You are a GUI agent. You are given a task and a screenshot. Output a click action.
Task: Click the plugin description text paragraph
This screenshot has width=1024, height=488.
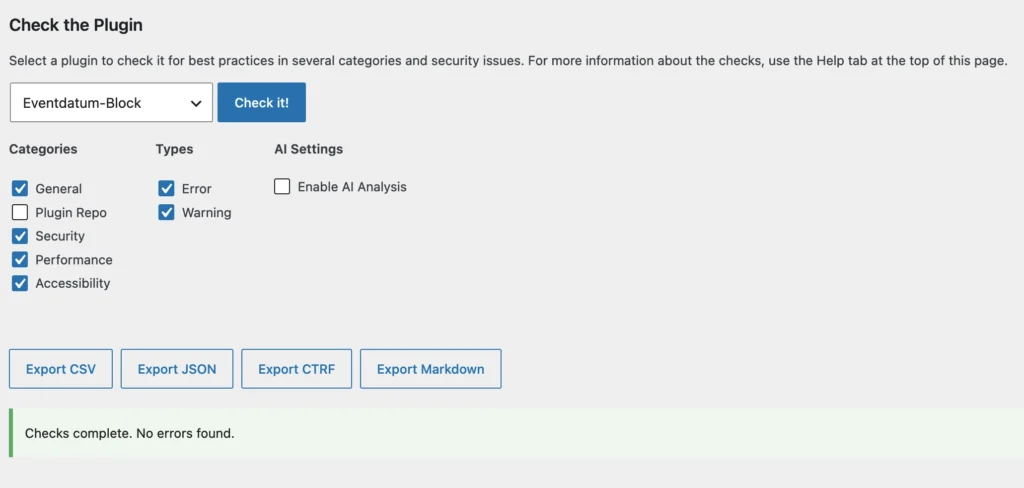pyautogui.click(x=508, y=62)
